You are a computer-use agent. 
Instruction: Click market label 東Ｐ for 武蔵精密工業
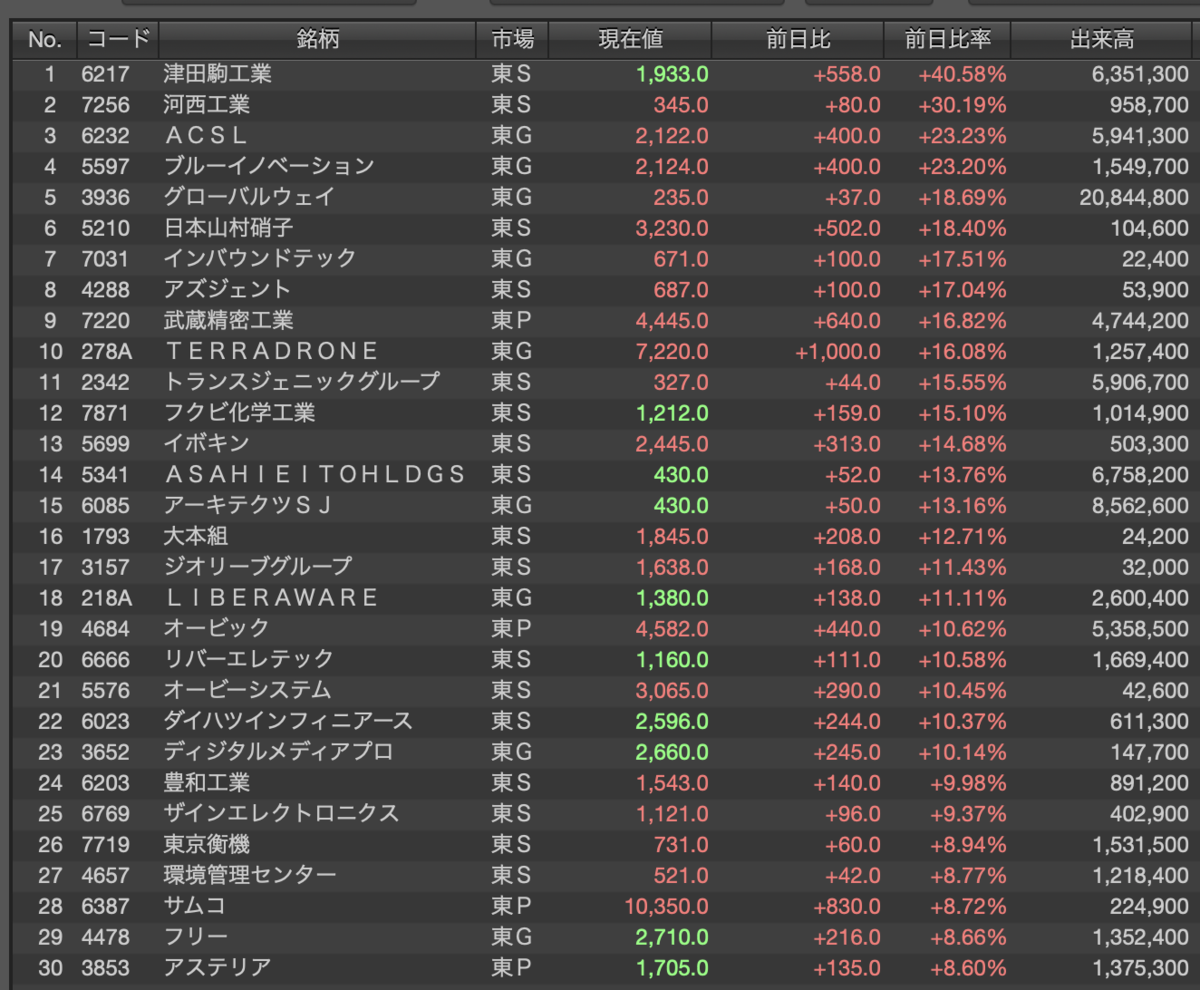point(511,320)
